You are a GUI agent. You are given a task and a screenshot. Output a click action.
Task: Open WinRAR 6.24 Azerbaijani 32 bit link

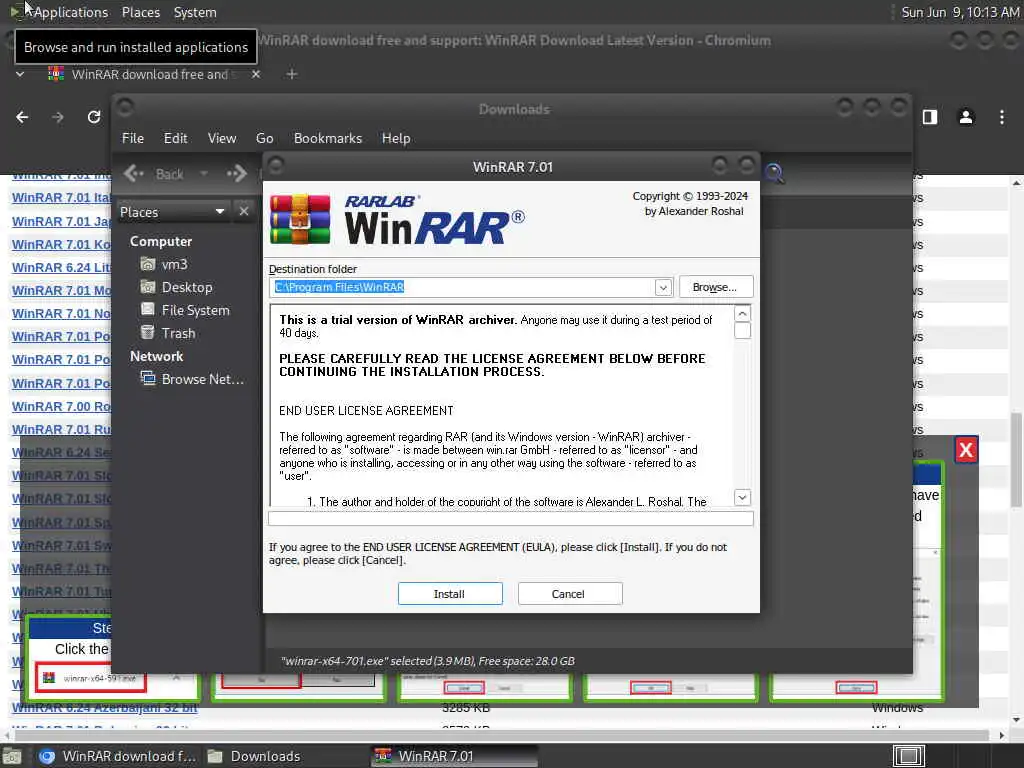click(x=104, y=708)
